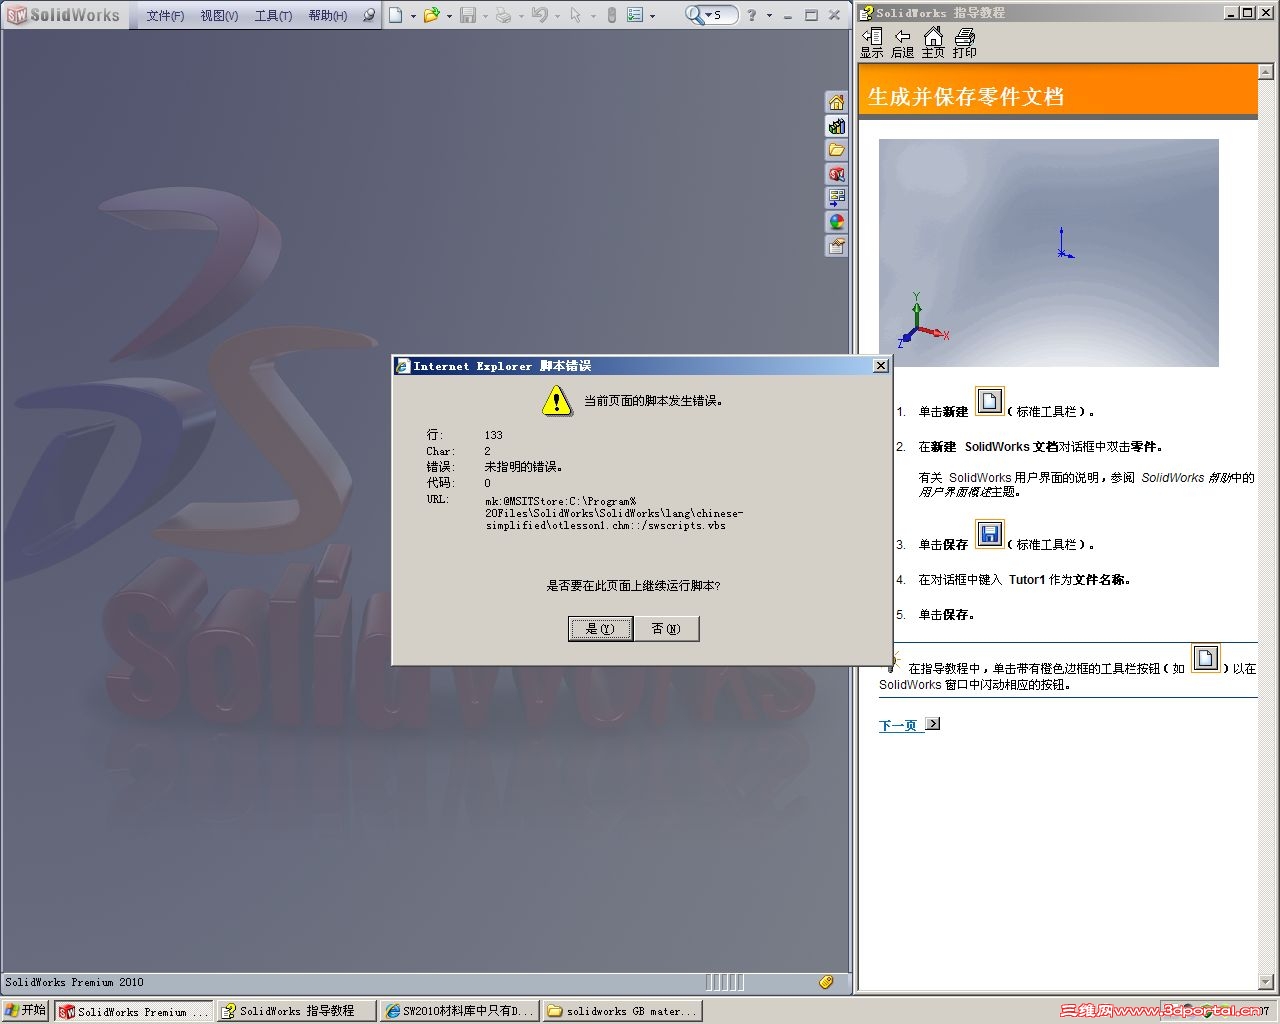Go back with 后退 in the tutorial window
Viewport: 1280px width, 1024px height.
pos(902,43)
